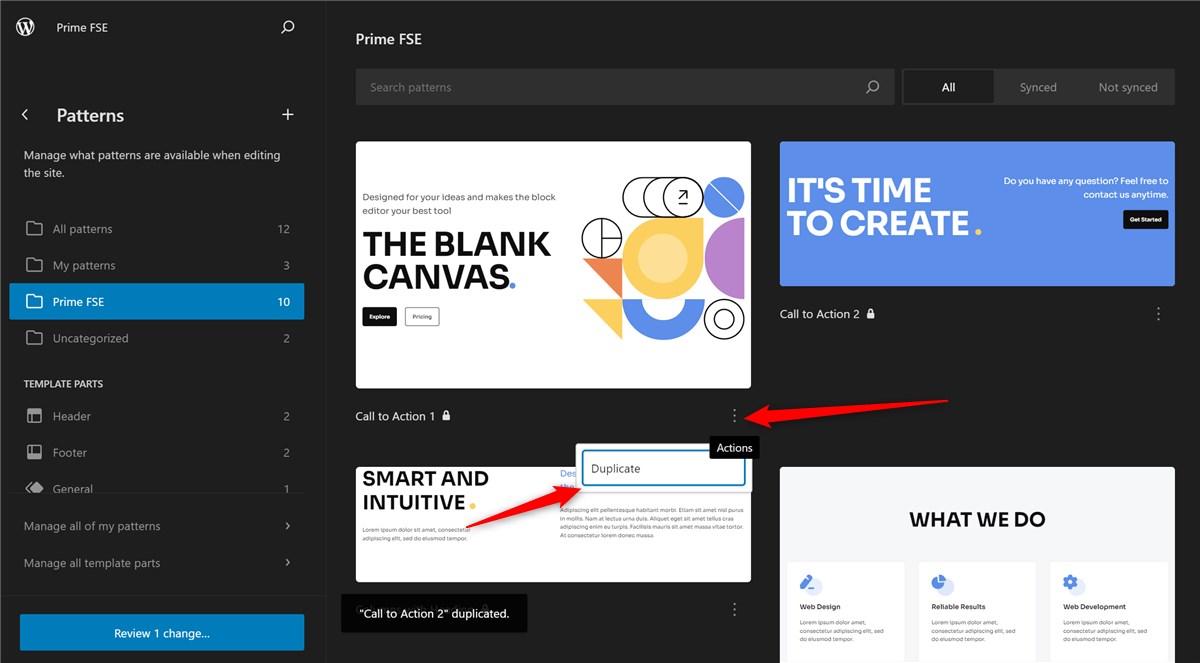The width and height of the screenshot is (1200, 663).
Task: Choose Duplicate from the actions menu
Action: (x=664, y=468)
